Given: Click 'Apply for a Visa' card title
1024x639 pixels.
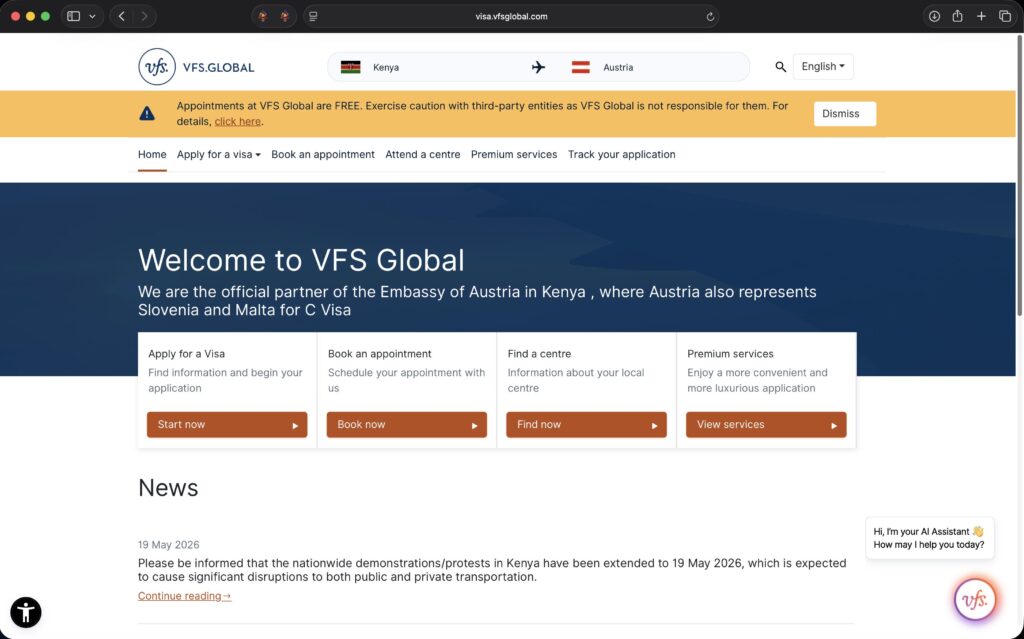Looking at the screenshot, I should (186, 354).
